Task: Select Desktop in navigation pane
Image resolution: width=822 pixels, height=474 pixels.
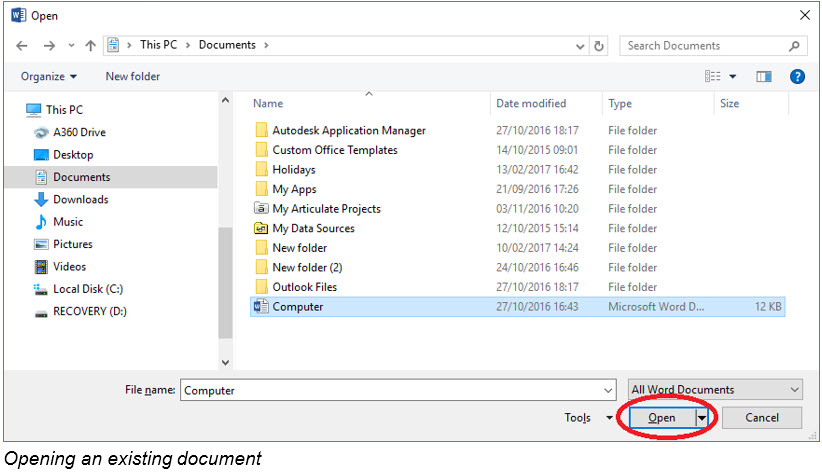Action: (63, 155)
